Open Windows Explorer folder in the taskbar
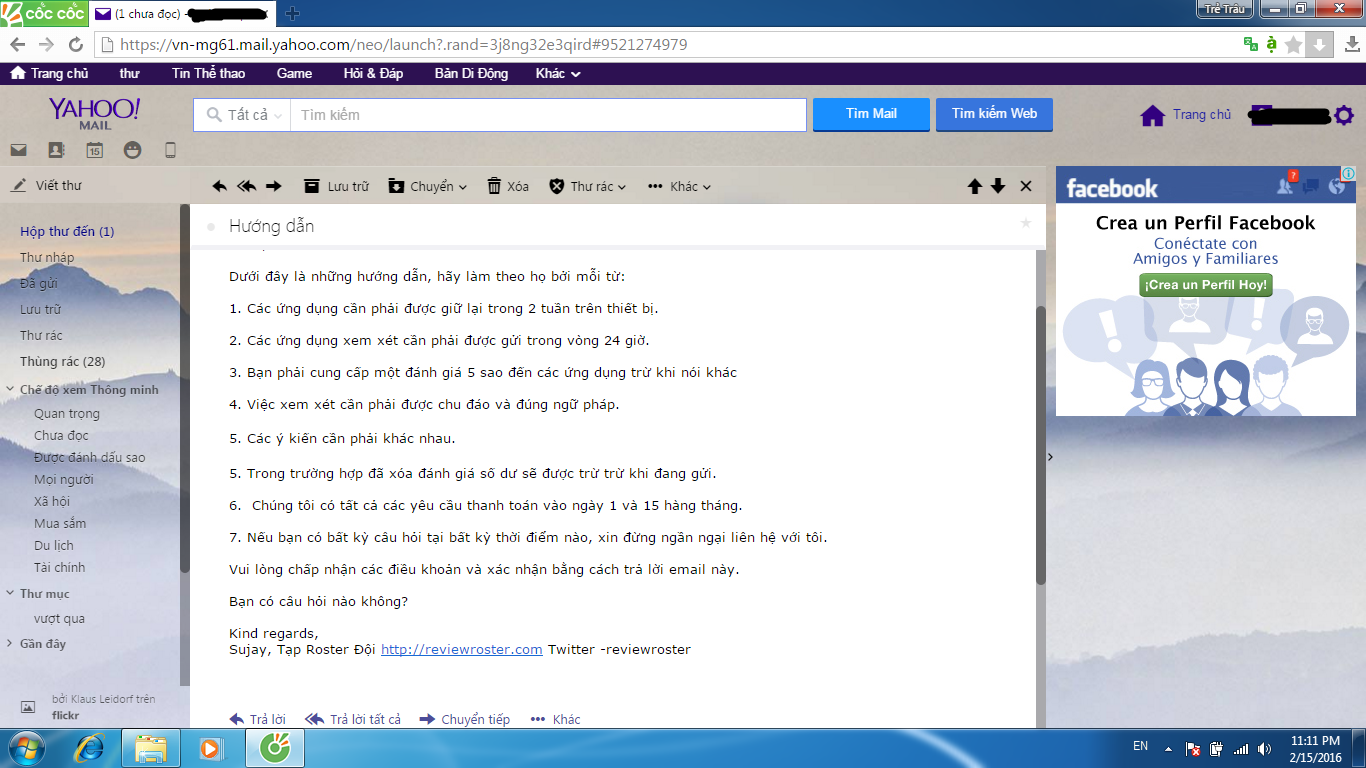The image size is (1366, 768). (151, 747)
